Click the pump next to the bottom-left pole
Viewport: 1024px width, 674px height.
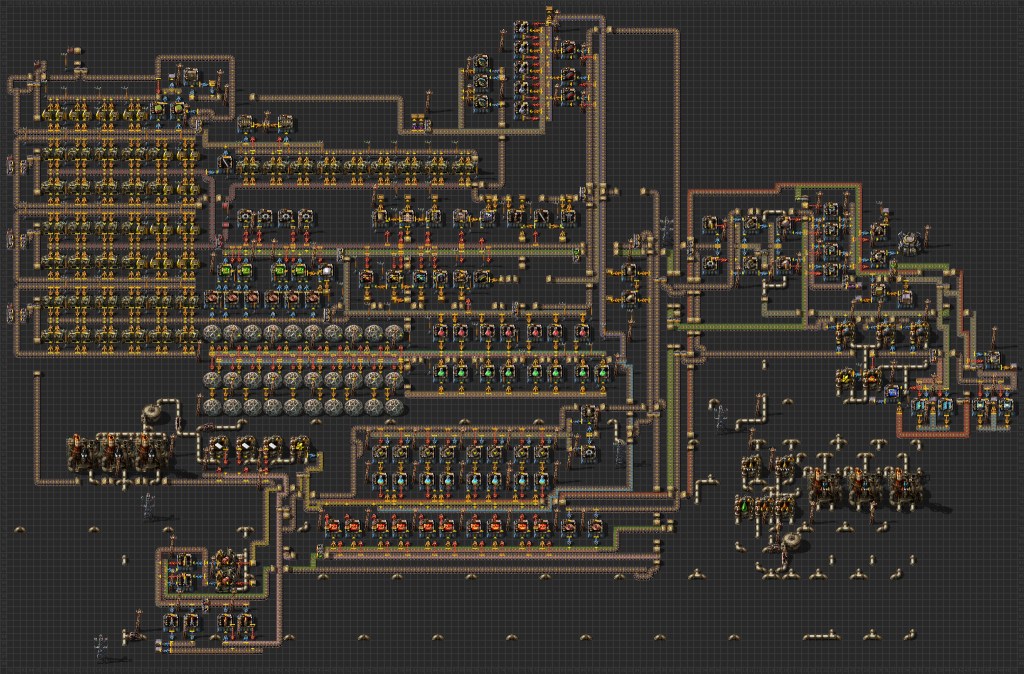click(x=135, y=634)
